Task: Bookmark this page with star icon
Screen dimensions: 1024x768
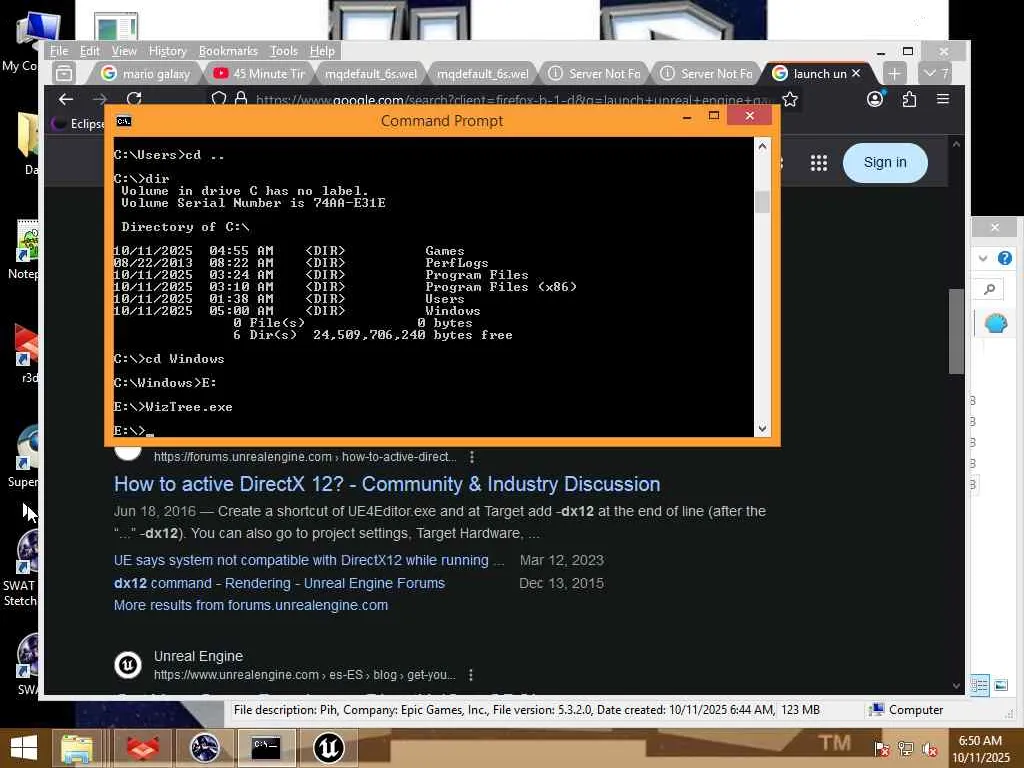Action: tap(790, 99)
